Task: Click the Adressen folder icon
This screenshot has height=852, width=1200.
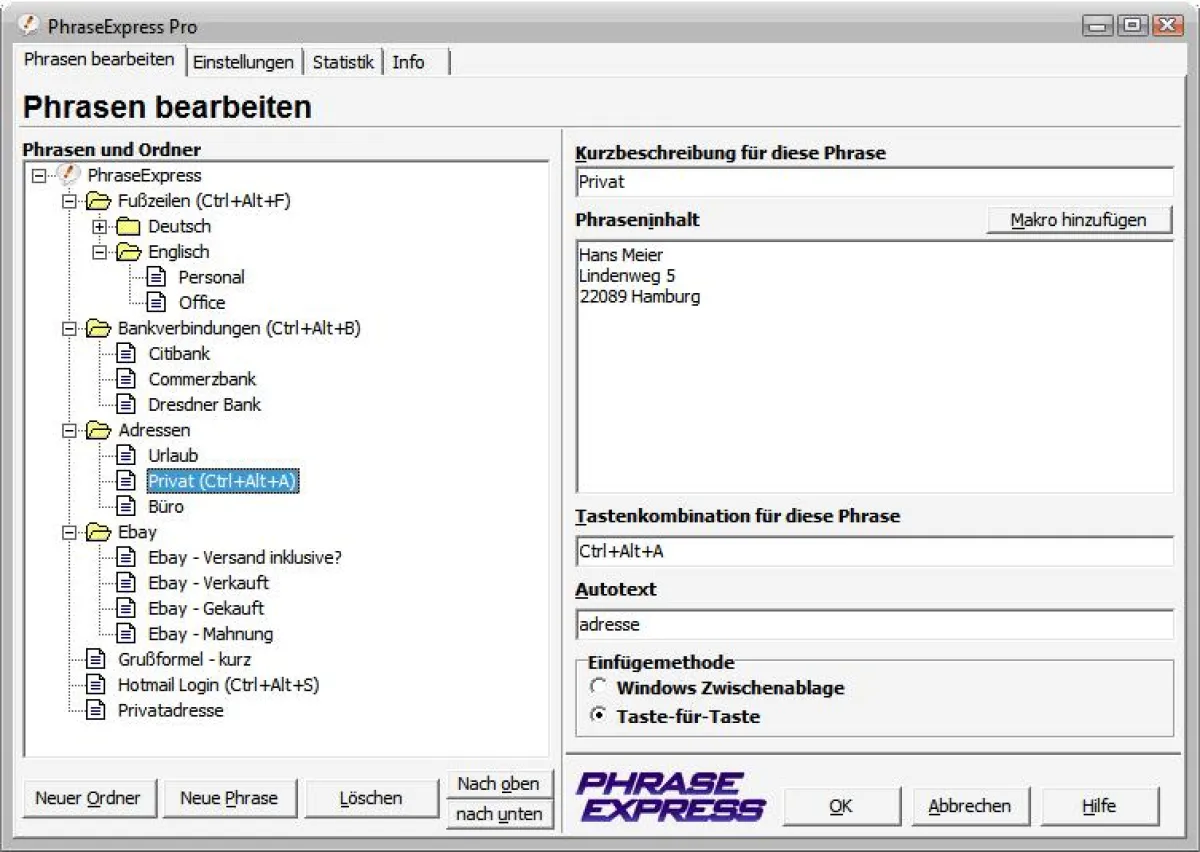Action: tap(98, 430)
